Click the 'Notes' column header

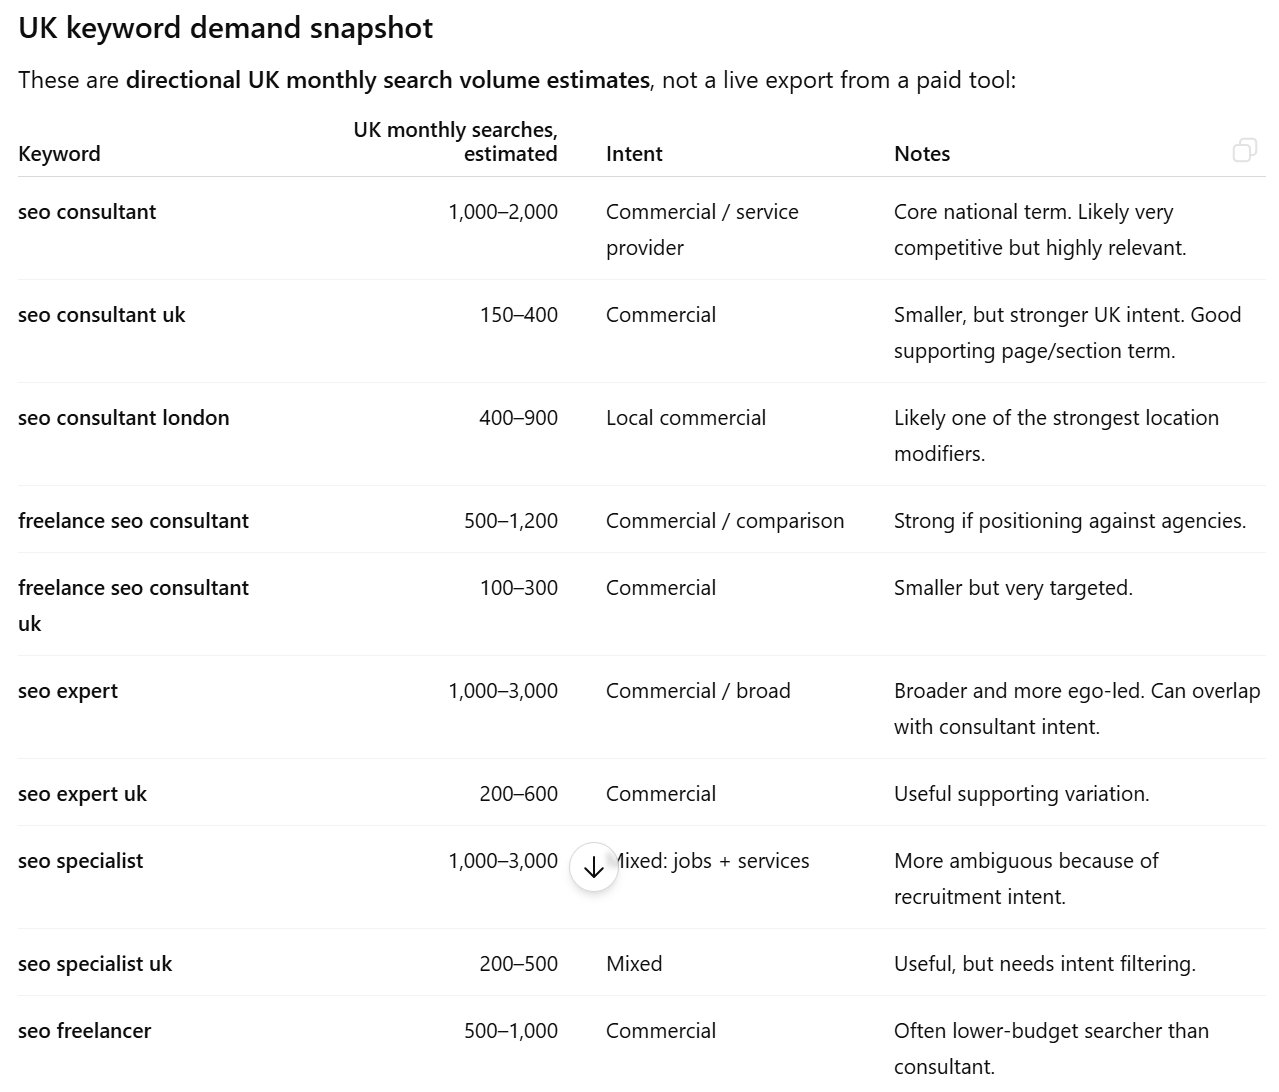922,154
